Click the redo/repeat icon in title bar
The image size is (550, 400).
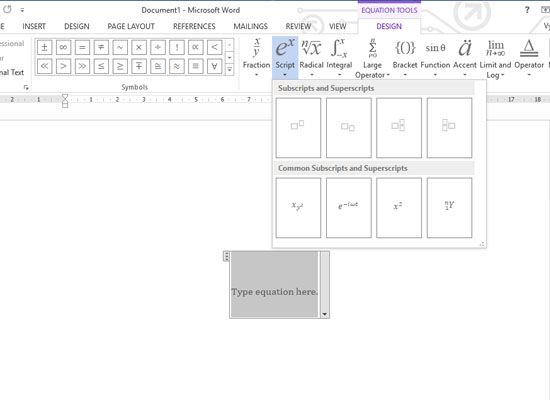[x=7, y=9]
